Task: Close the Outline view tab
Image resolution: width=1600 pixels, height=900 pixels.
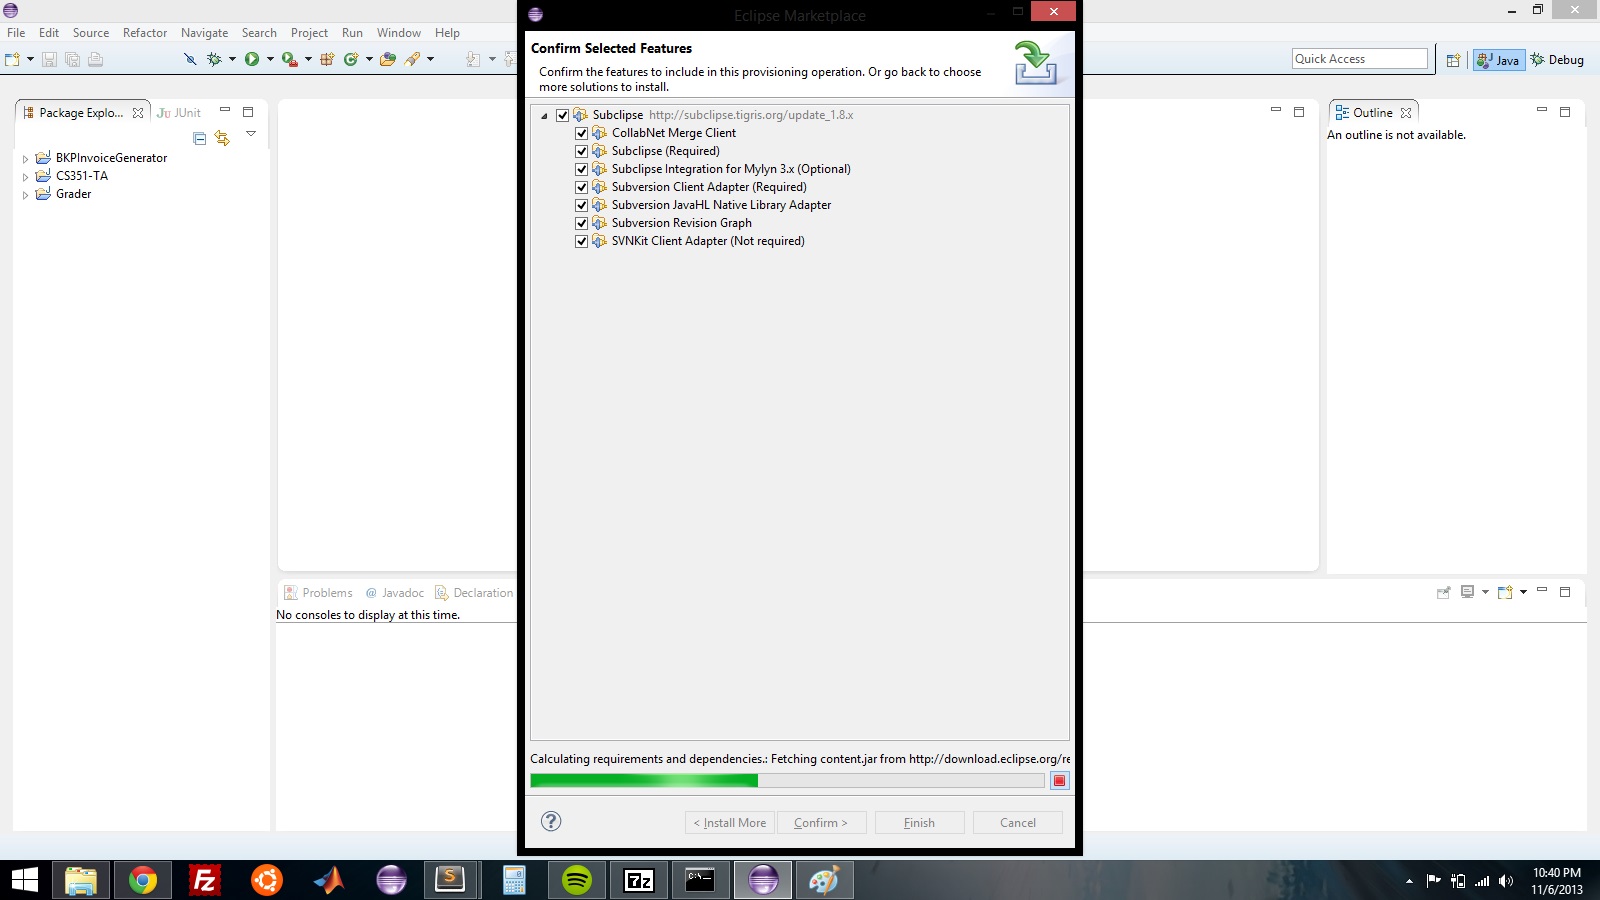Action: [1406, 113]
